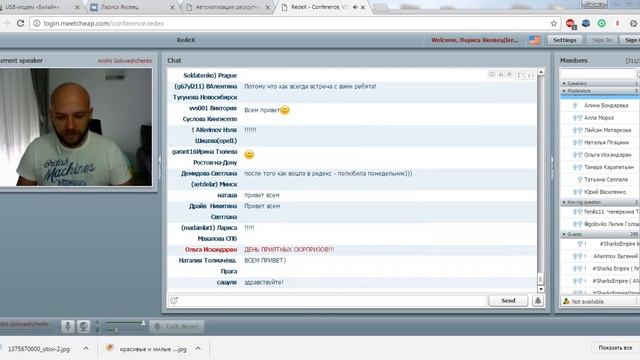640x360 pixels.
Task: Reload the page with the refresh icon
Action: point(20,23)
